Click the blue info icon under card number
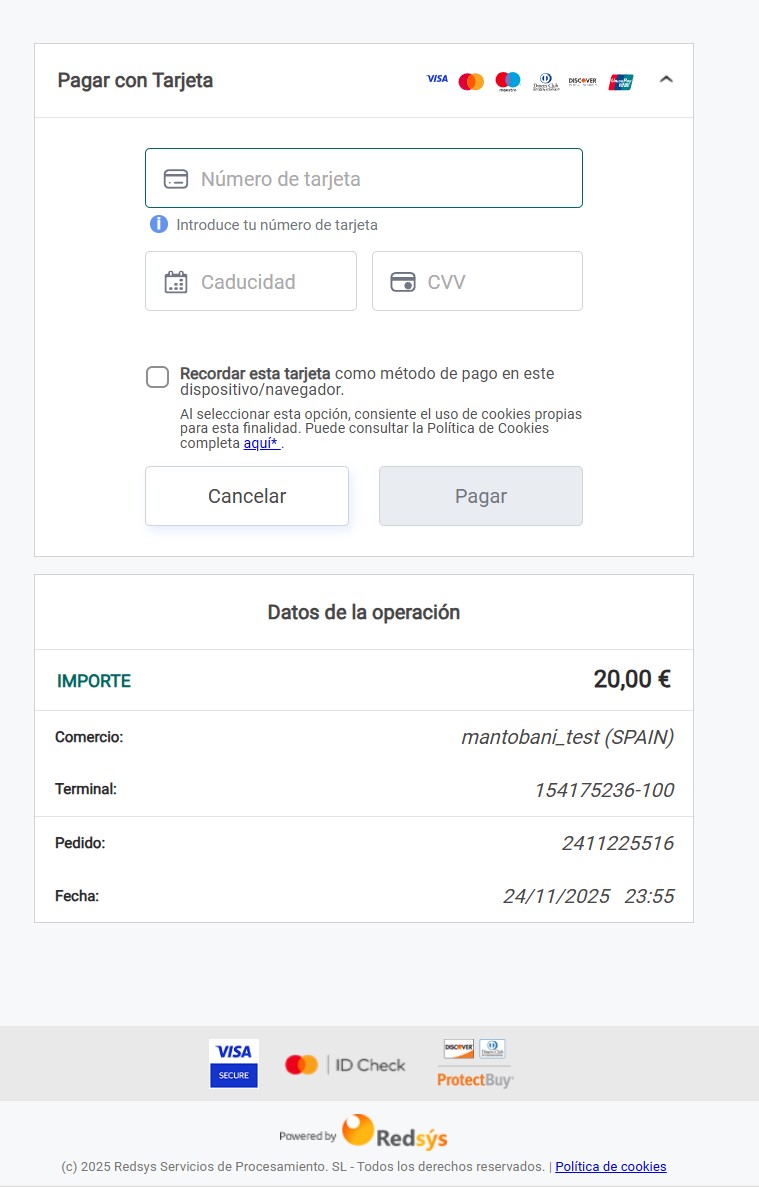The image size is (759, 1187). [x=158, y=224]
